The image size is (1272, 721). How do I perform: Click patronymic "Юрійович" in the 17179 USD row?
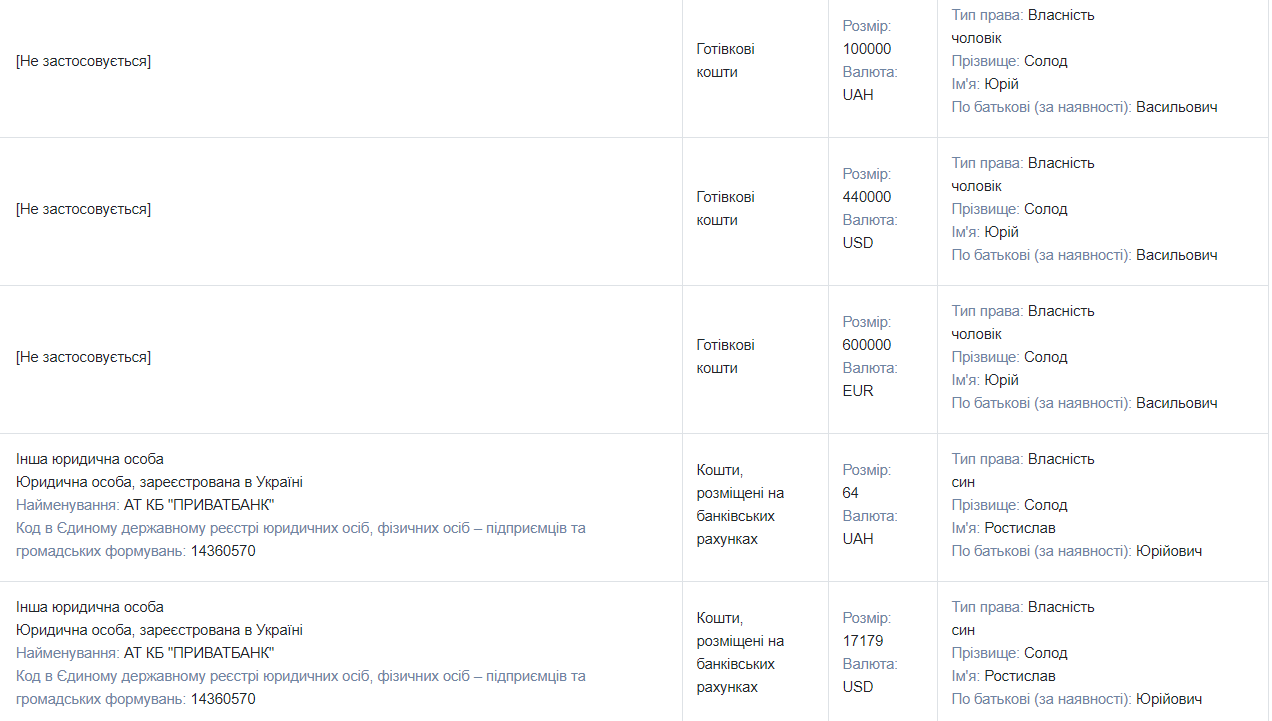pyautogui.click(x=1169, y=699)
